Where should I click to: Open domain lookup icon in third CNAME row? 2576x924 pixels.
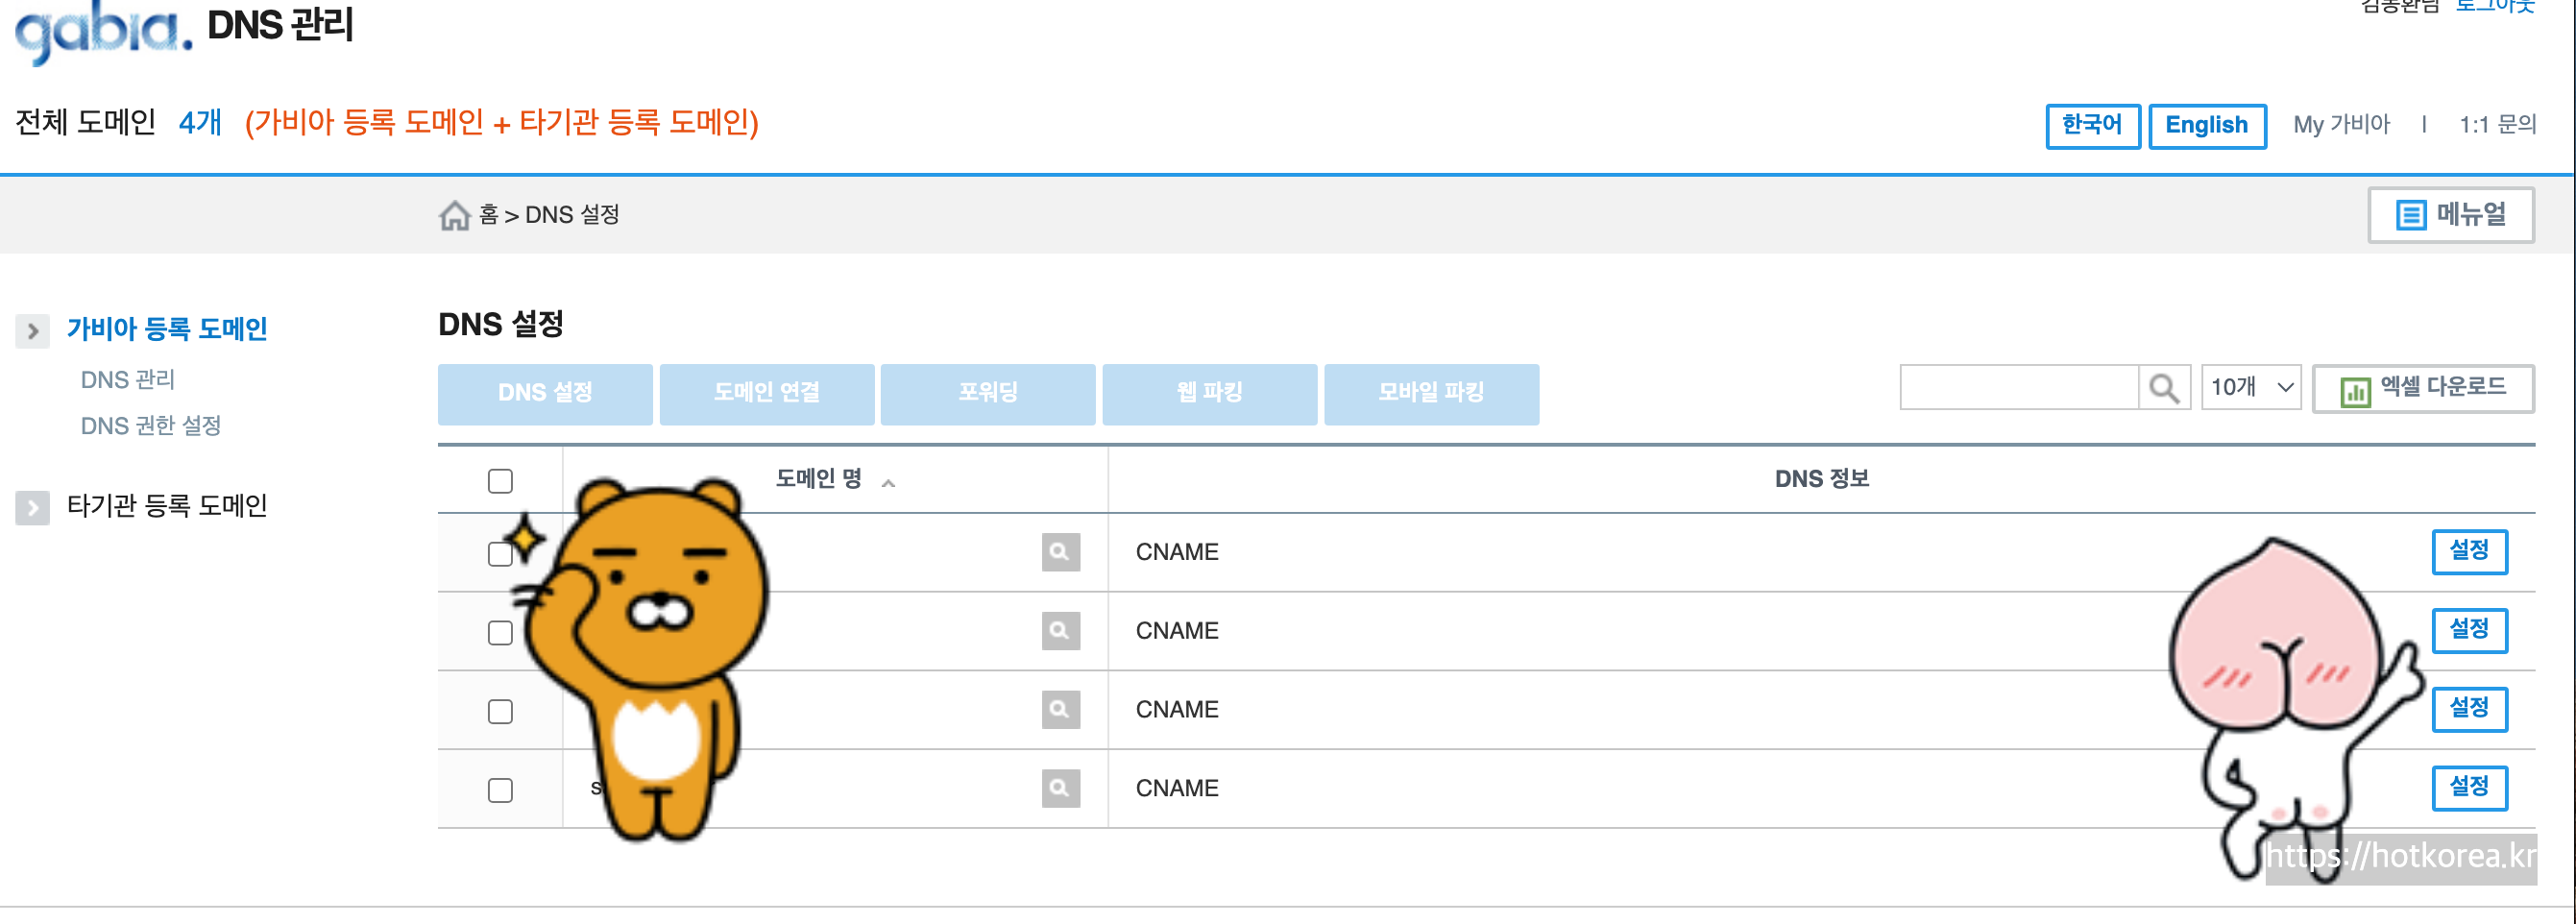(x=1060, y=710)
